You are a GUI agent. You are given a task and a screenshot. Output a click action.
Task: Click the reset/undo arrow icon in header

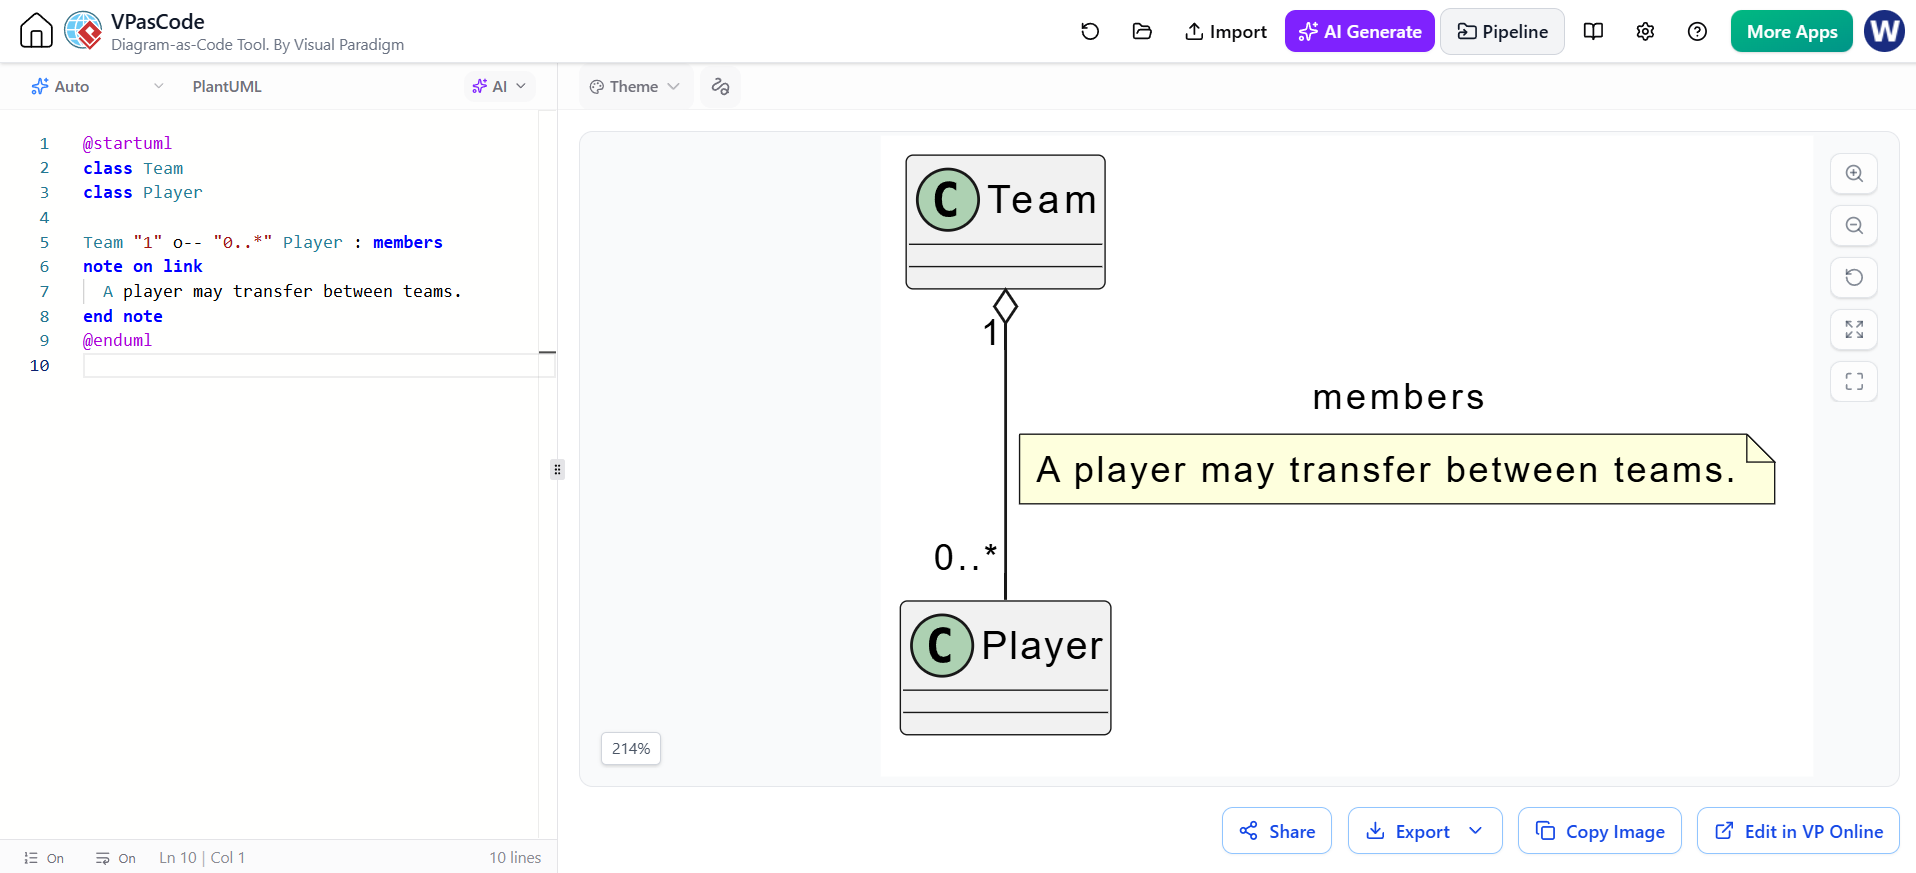pos(1090,31)
